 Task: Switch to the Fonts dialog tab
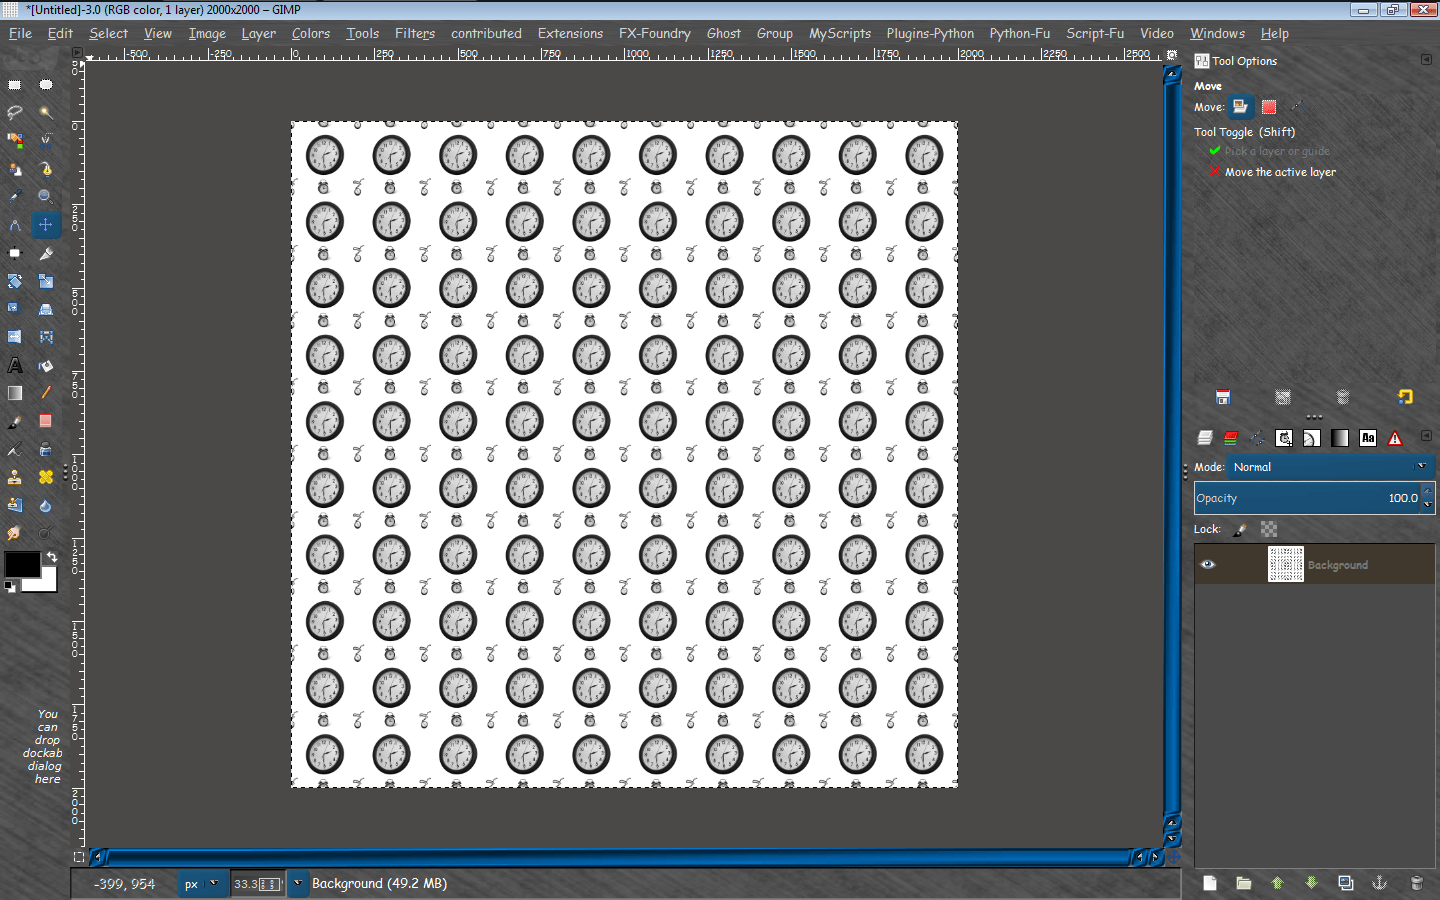(x=1368, y=438)
